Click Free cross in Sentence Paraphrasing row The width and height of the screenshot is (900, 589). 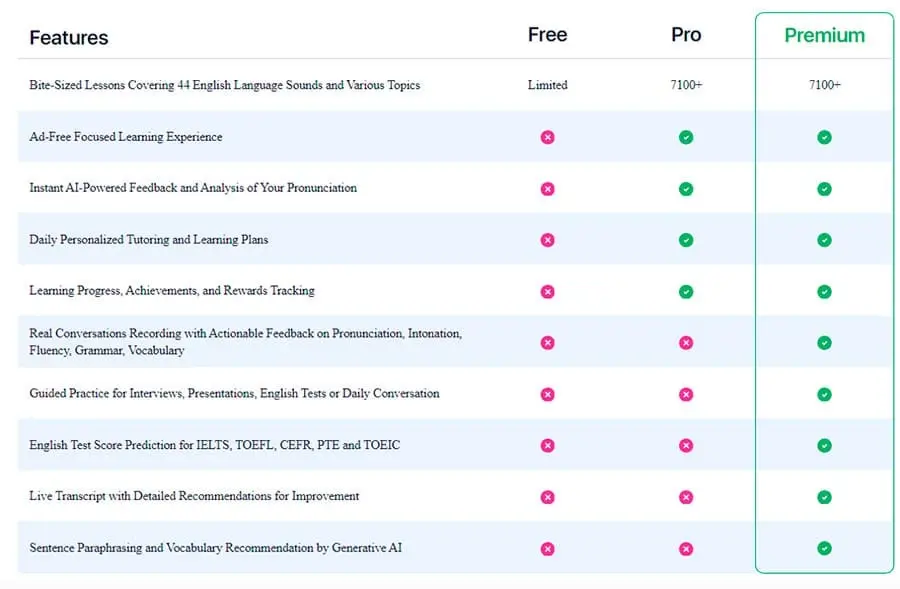pyautogui.click(x=548, y=549)
